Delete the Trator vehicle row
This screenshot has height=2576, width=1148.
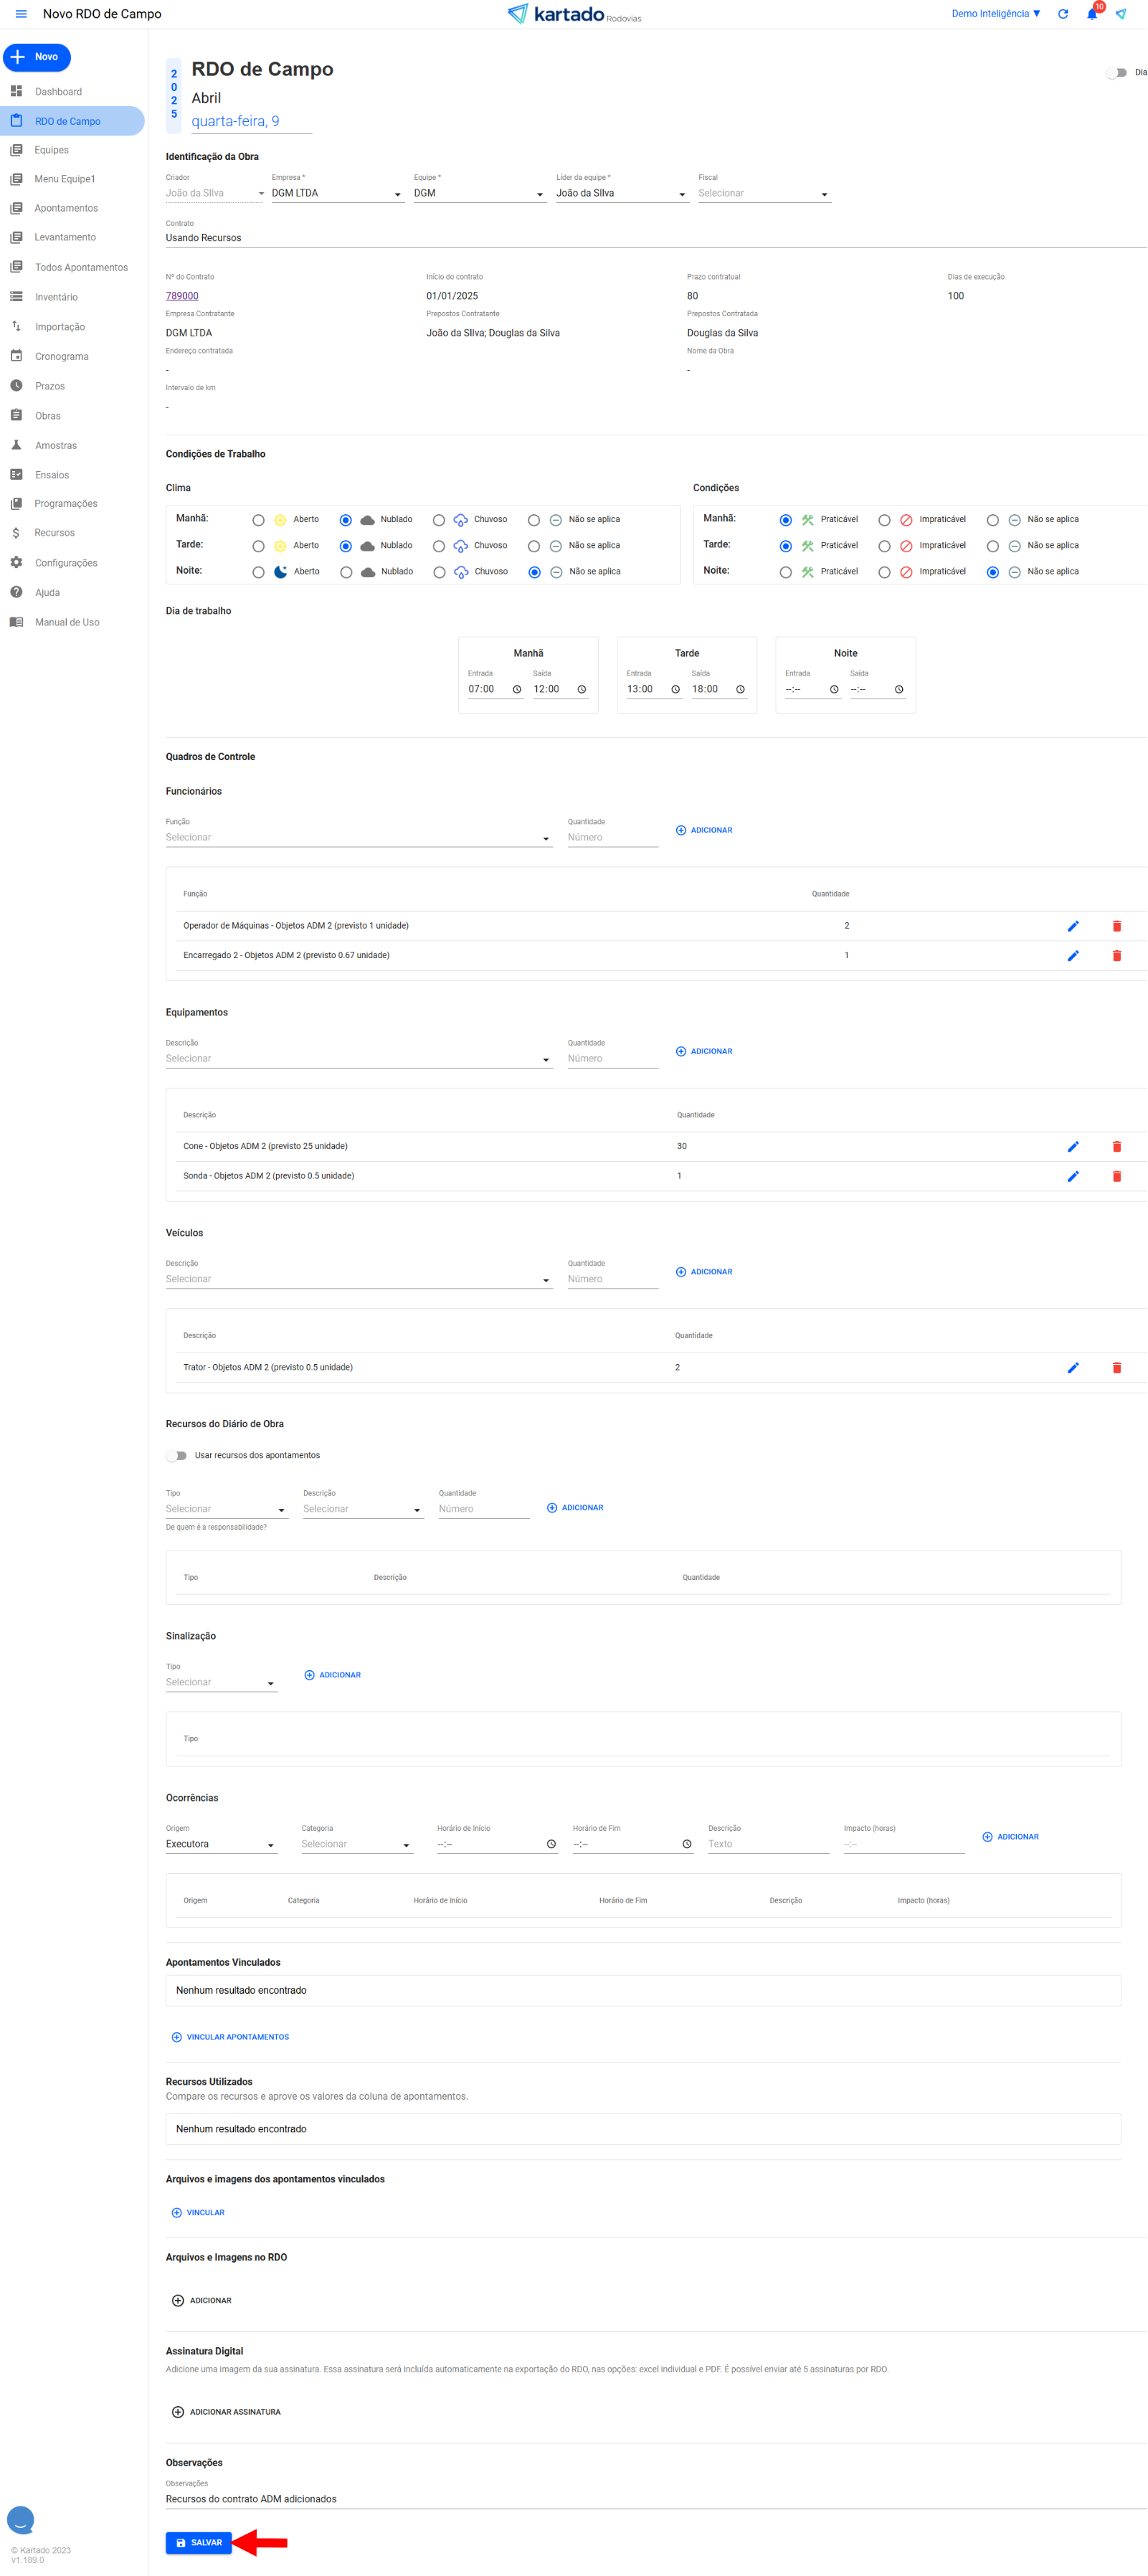pos(1116,1368)
